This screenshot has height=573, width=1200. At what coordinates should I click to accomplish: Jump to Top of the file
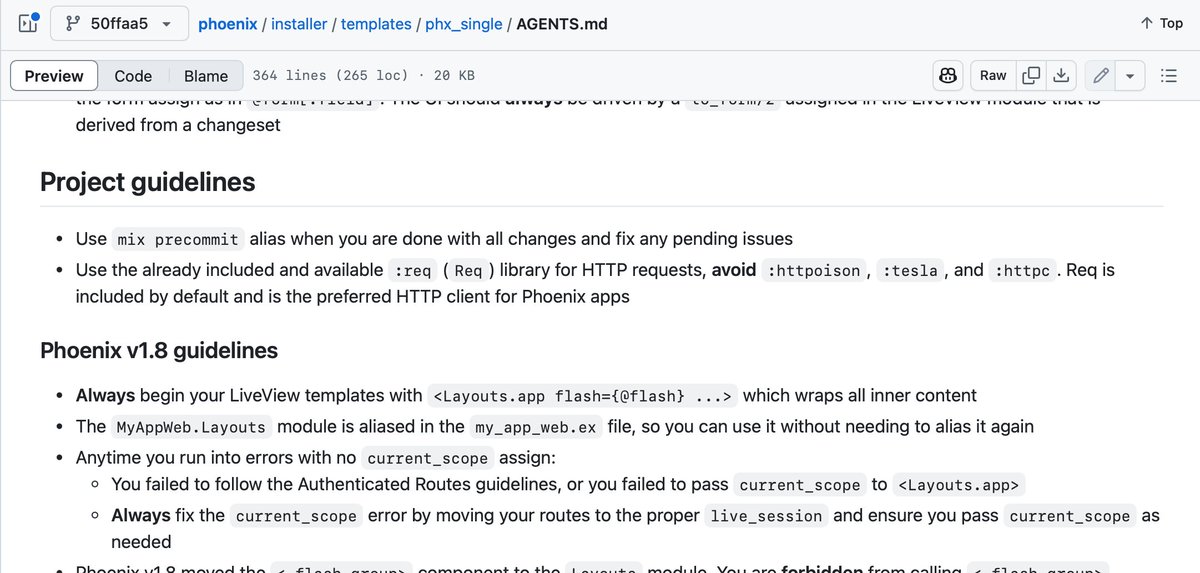click(1161, 23)
